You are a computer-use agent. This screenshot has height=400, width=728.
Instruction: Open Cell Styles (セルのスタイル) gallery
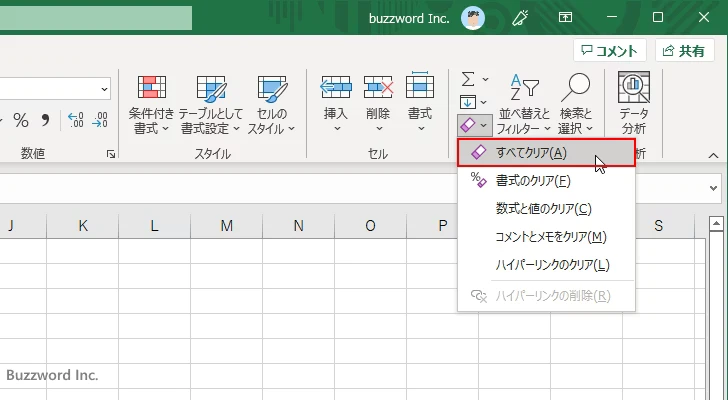[x=271, y=103]
